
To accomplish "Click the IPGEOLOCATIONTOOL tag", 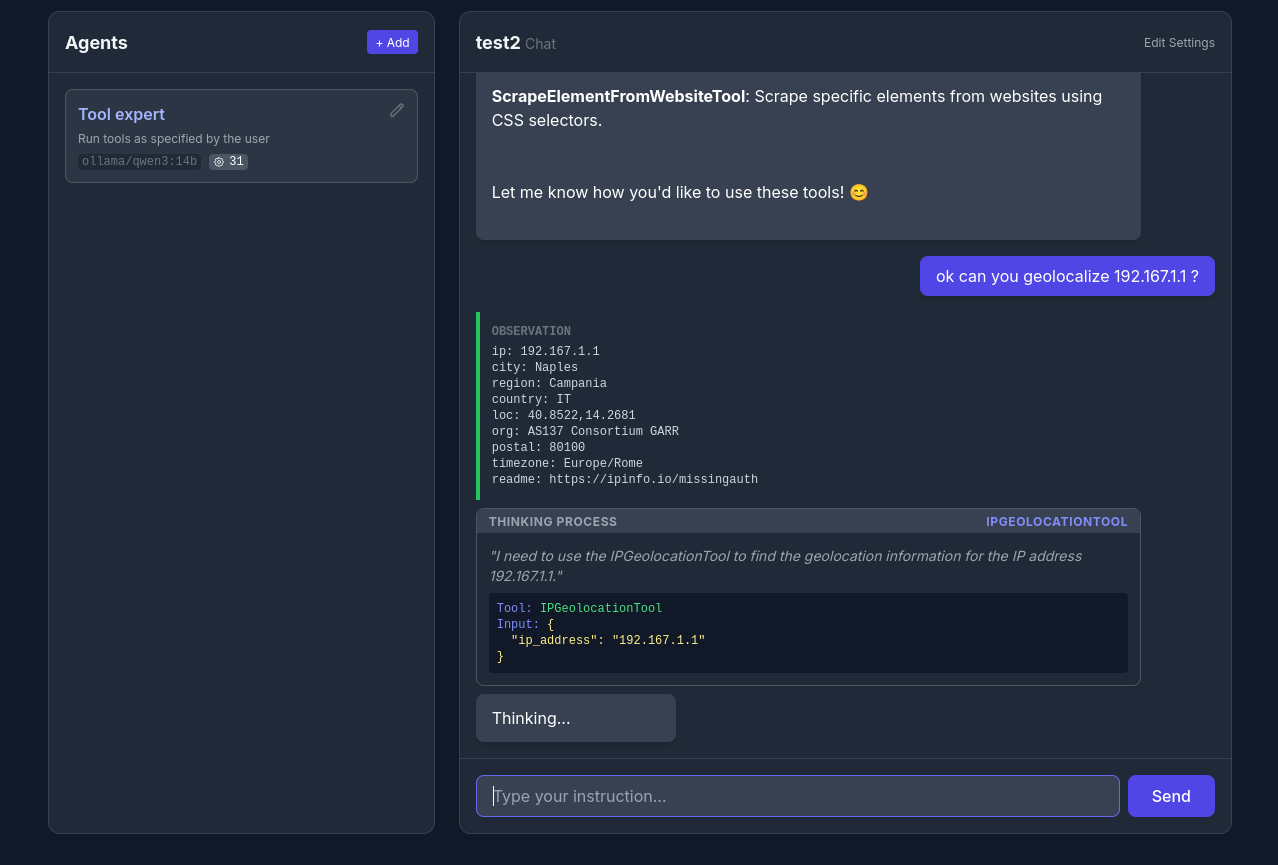I will [1056, 521].
